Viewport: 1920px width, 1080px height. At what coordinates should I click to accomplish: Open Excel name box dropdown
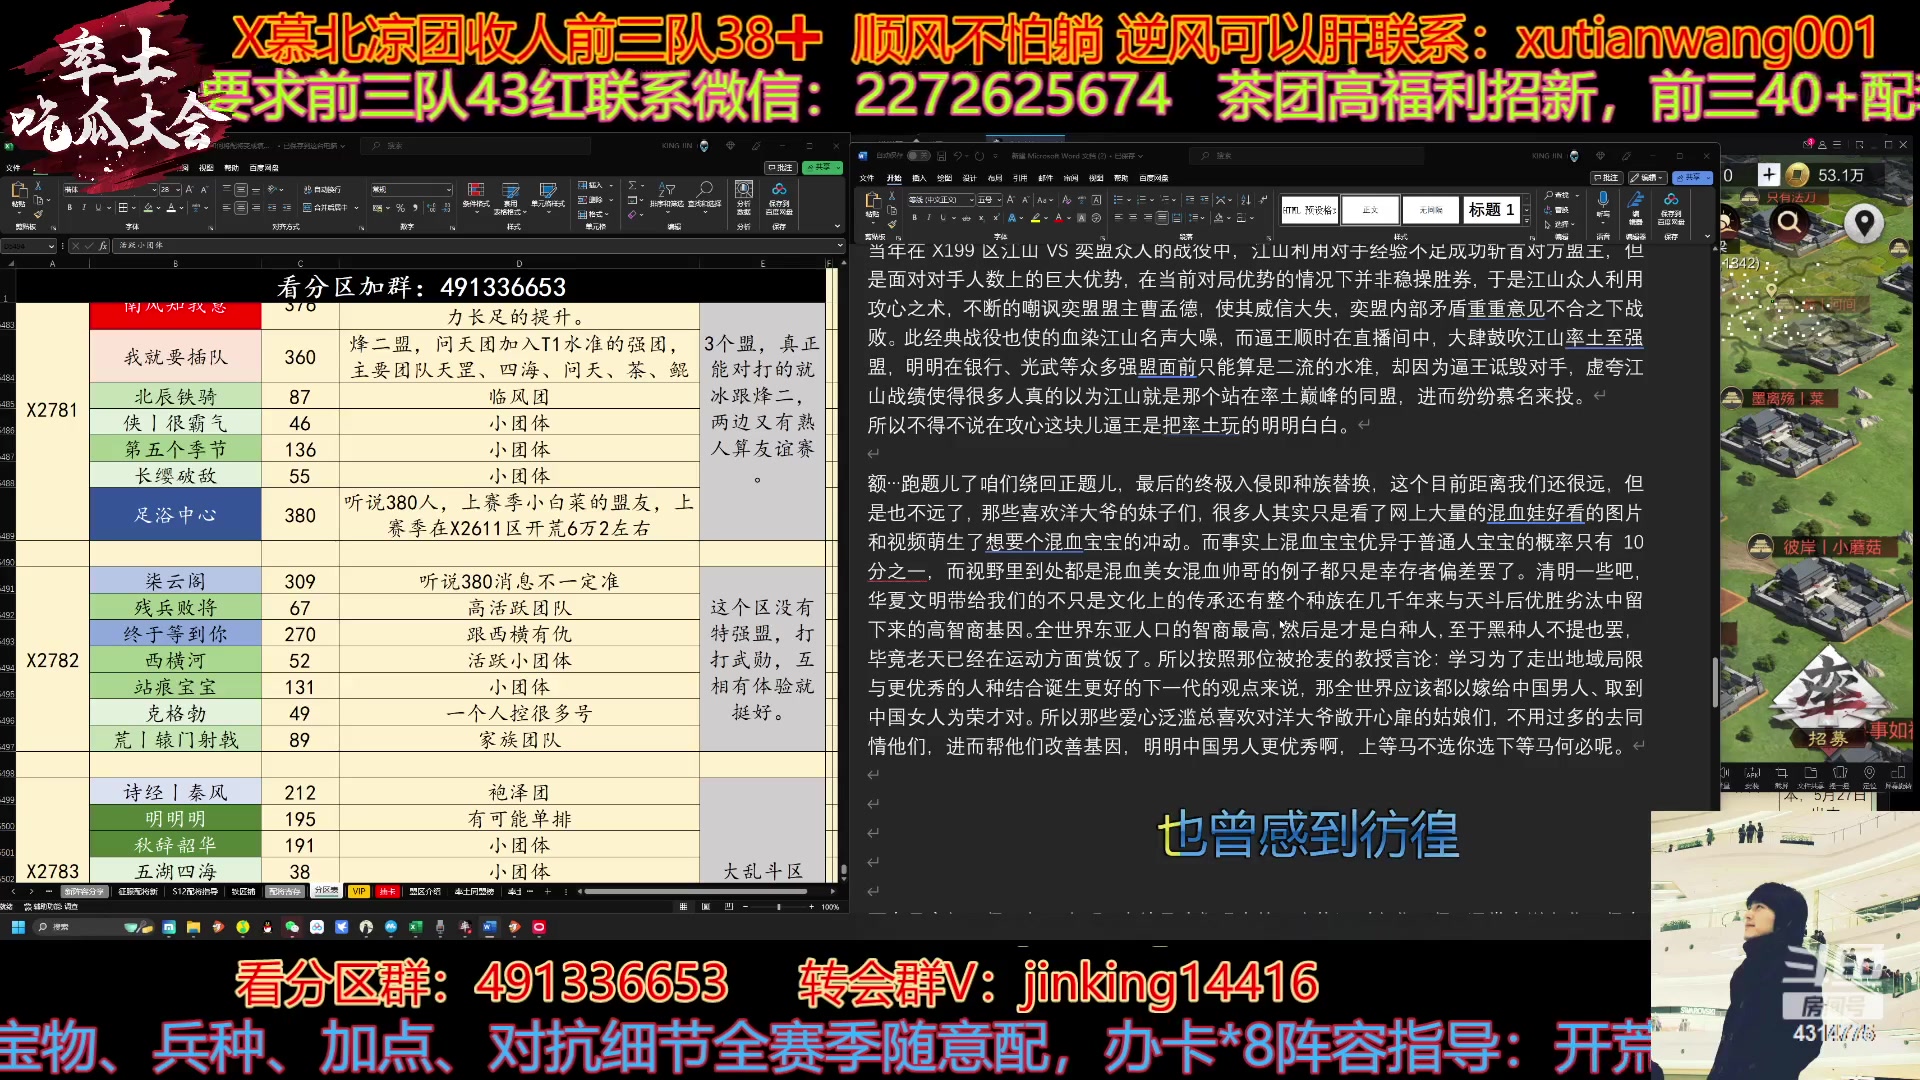[x=51, y=246]
